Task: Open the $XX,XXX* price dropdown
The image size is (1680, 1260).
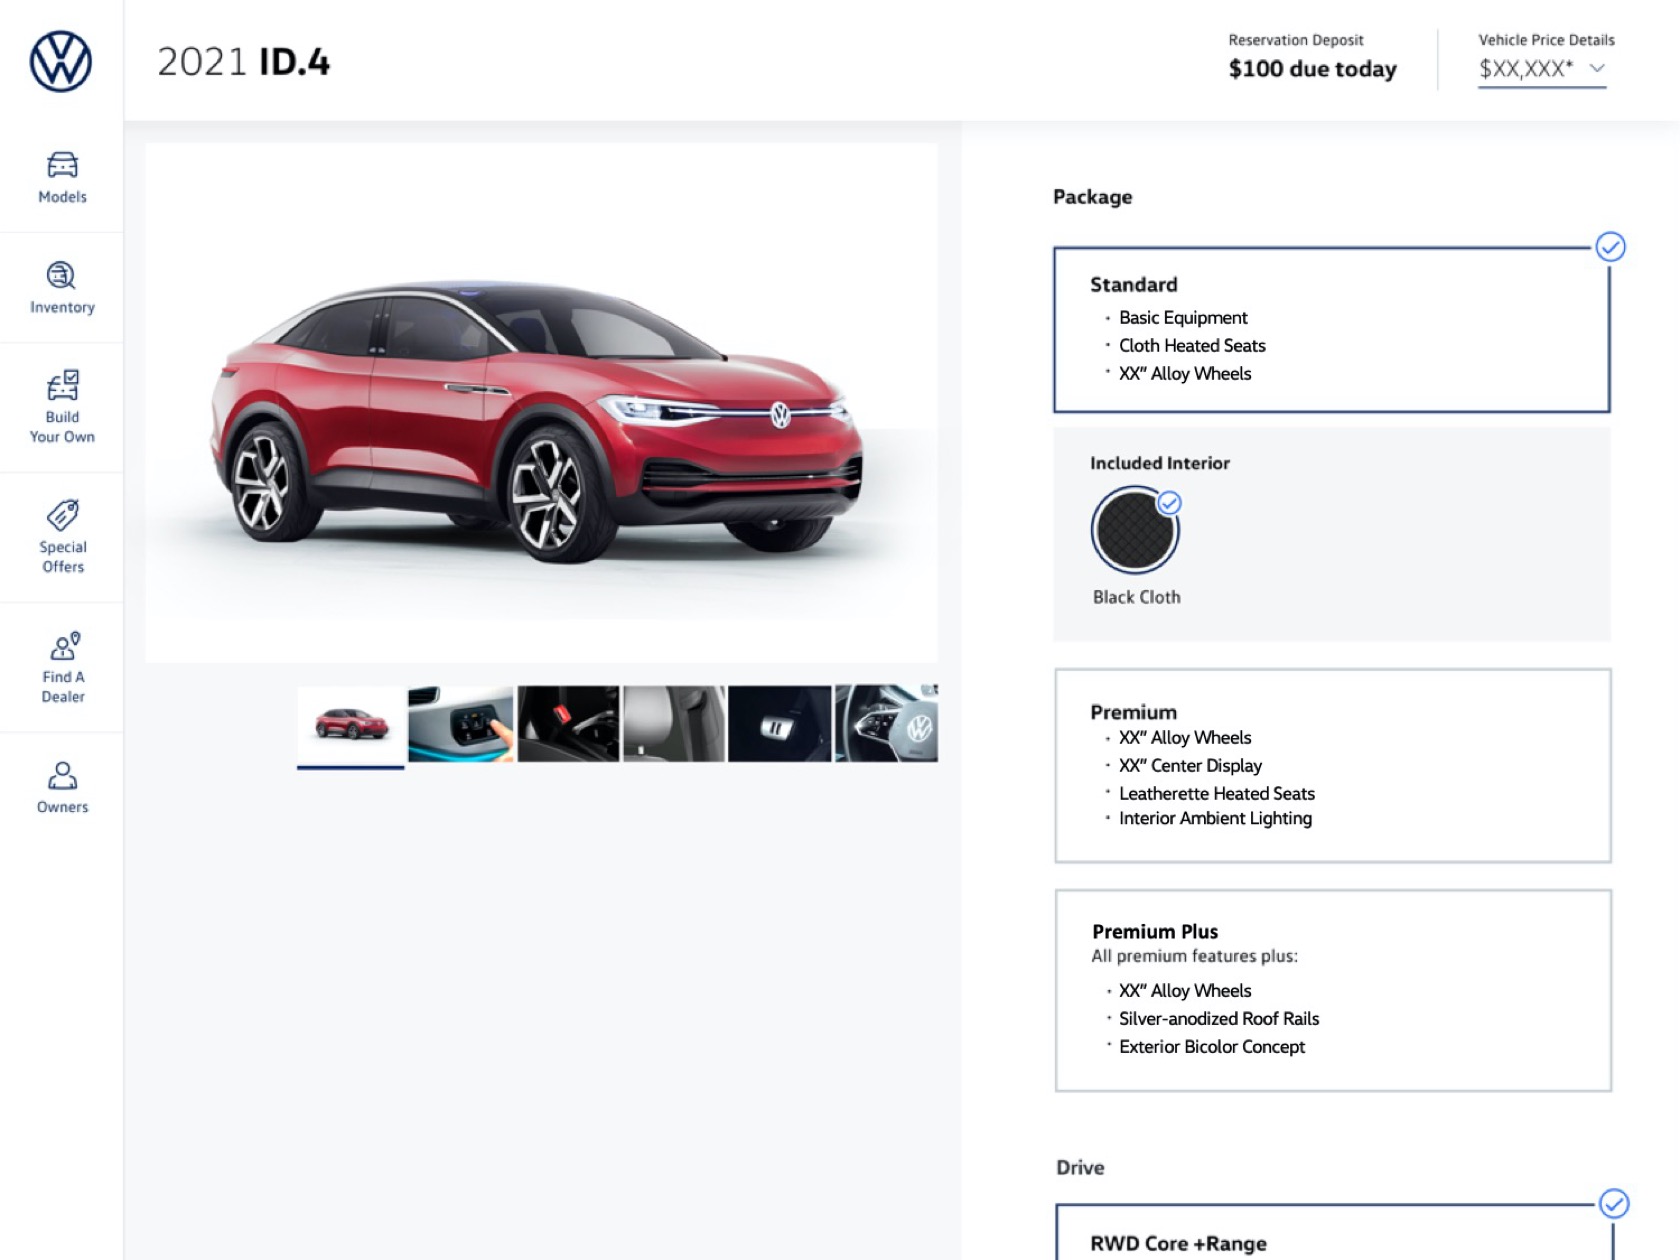Action: 1542,69
